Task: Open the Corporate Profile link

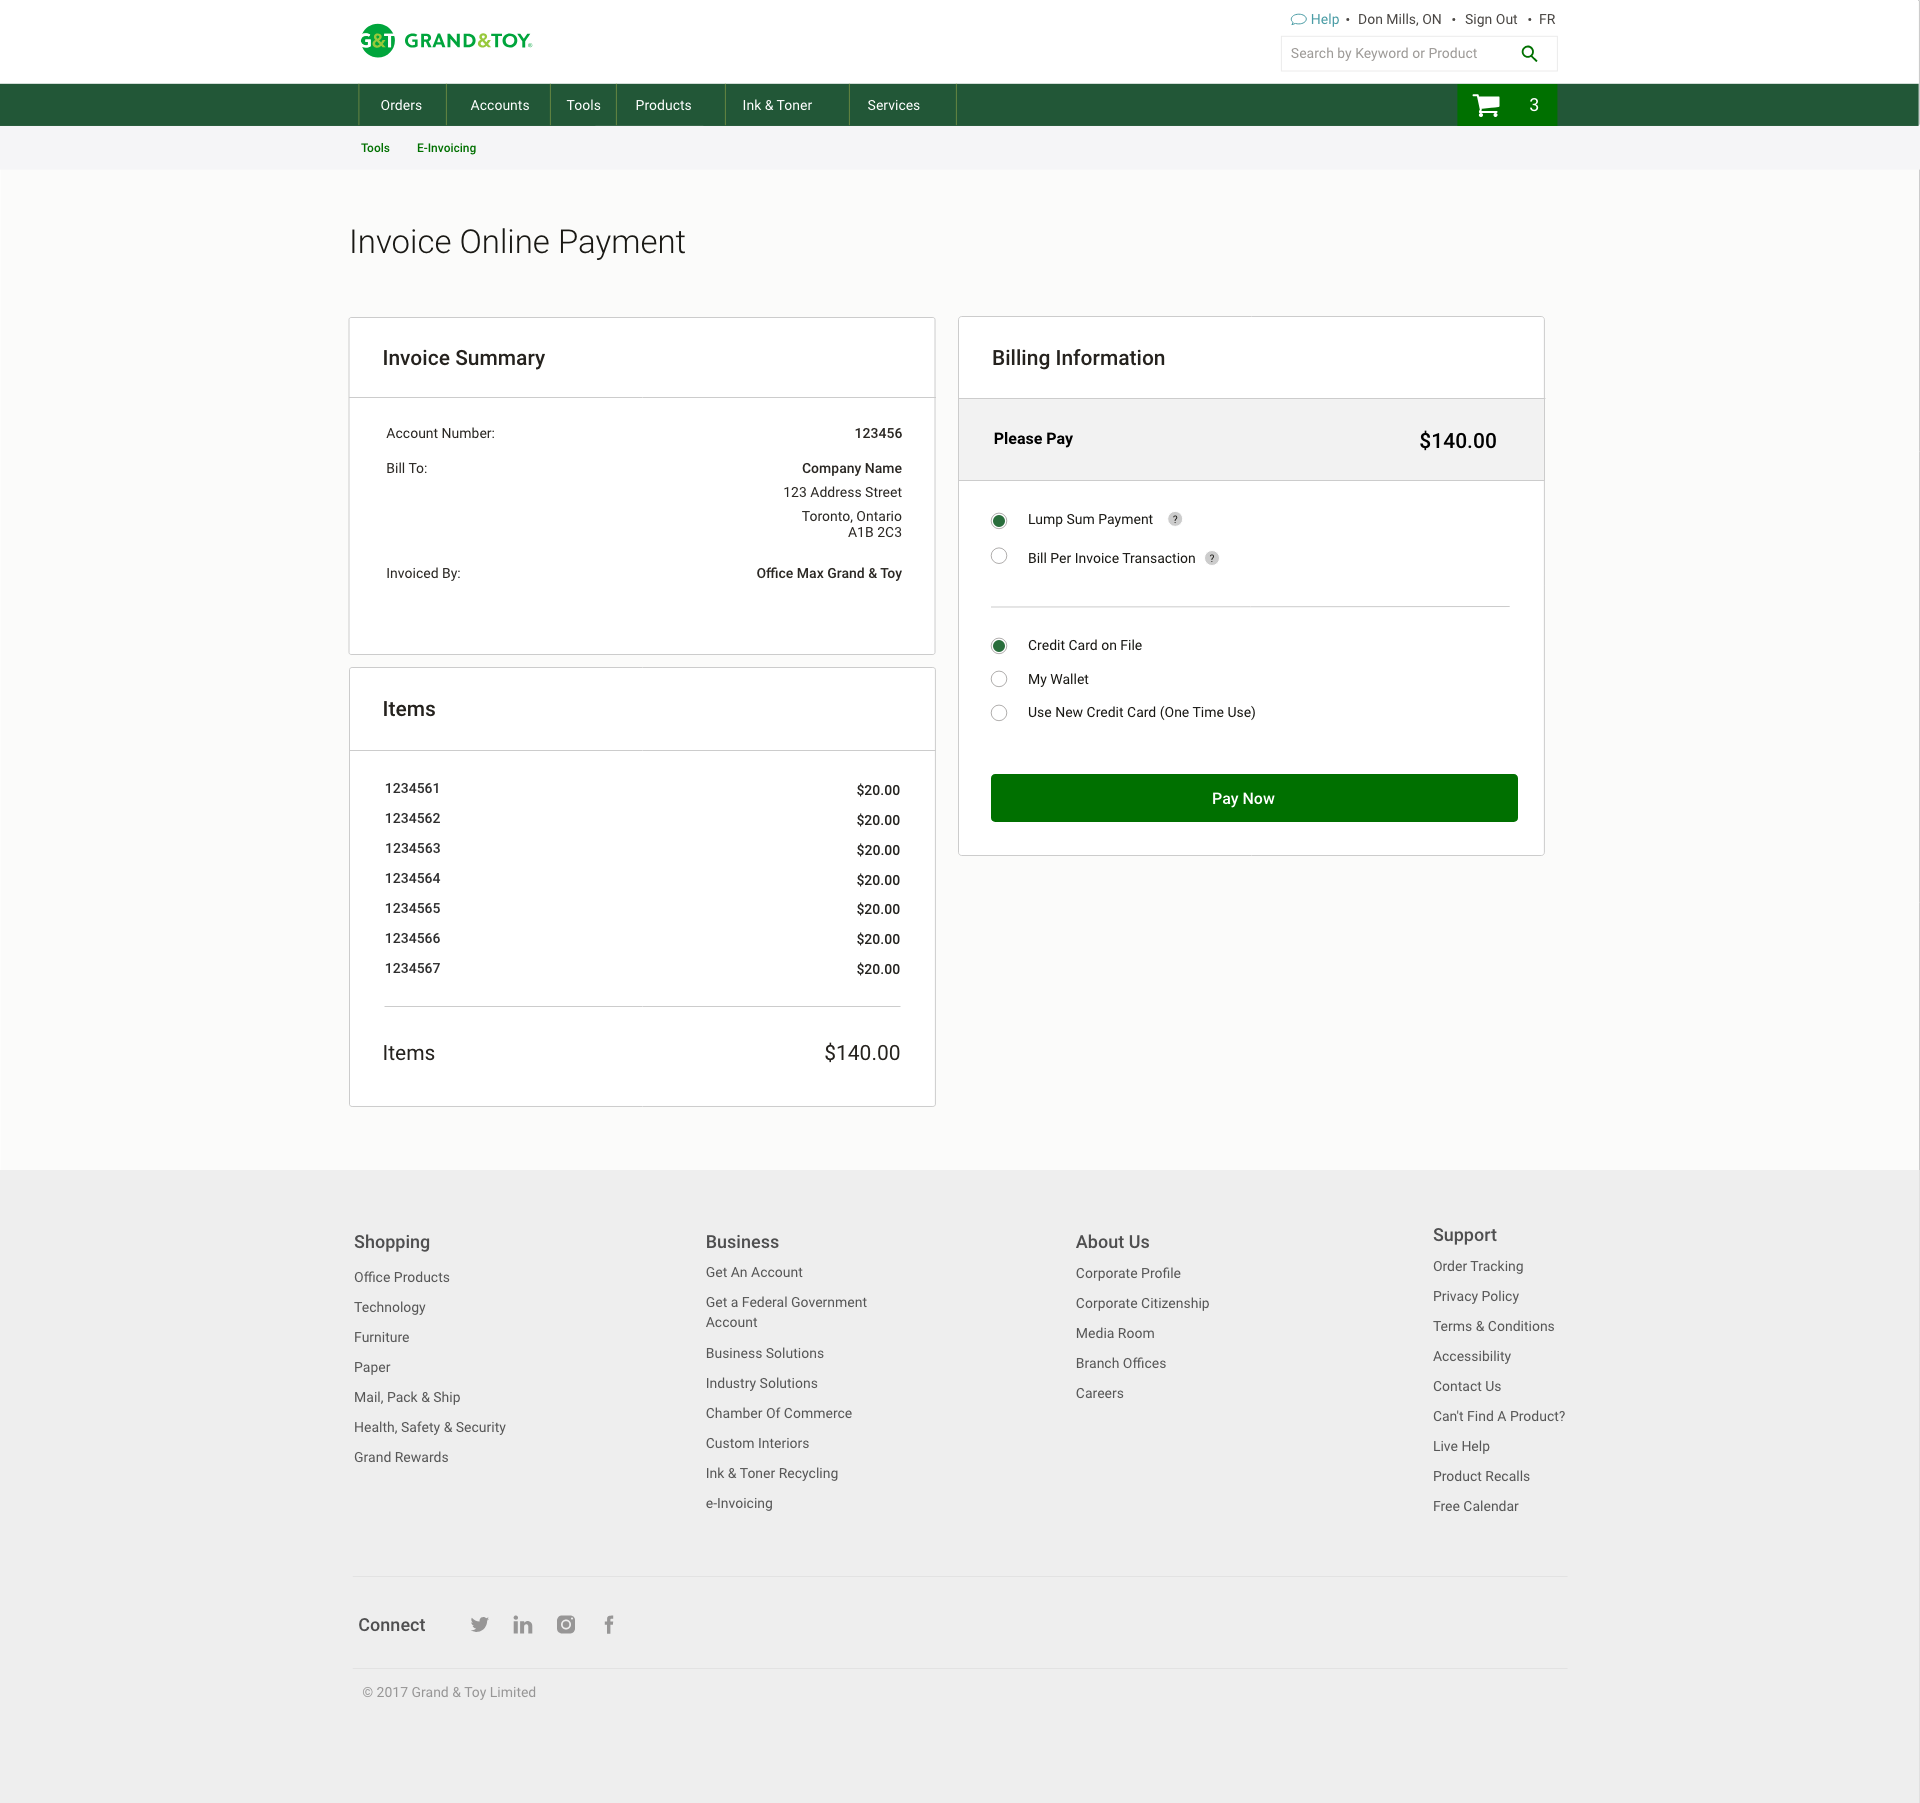Action: tap(1128, 1273)
